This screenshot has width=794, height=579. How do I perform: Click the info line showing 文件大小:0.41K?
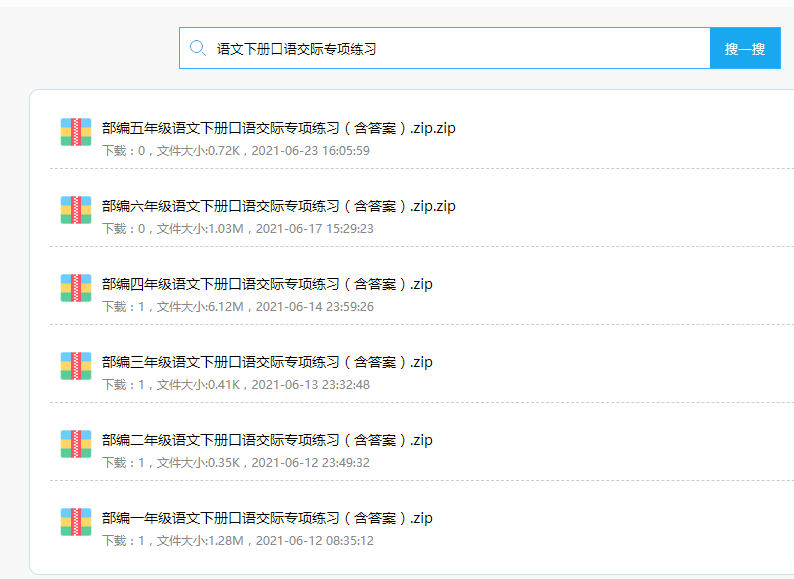point(236,385)
